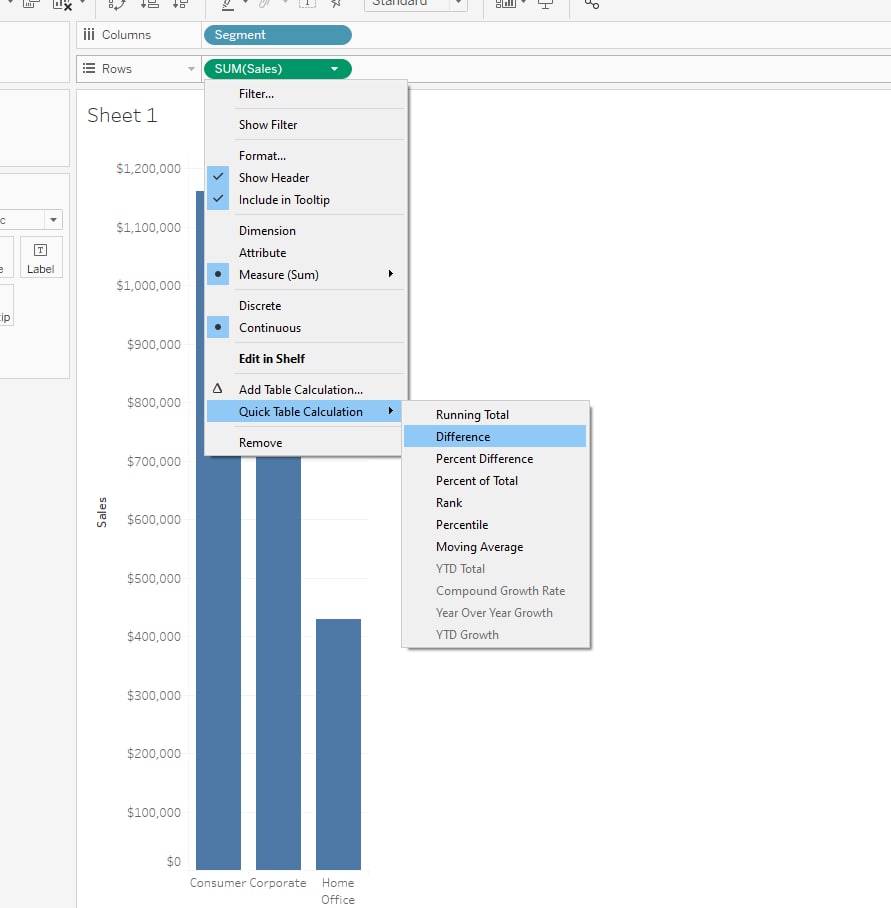The height and width of the screenshot is (908, 891).
Task: Click the $500,000 axis label
Action: [x=153, y=579]
